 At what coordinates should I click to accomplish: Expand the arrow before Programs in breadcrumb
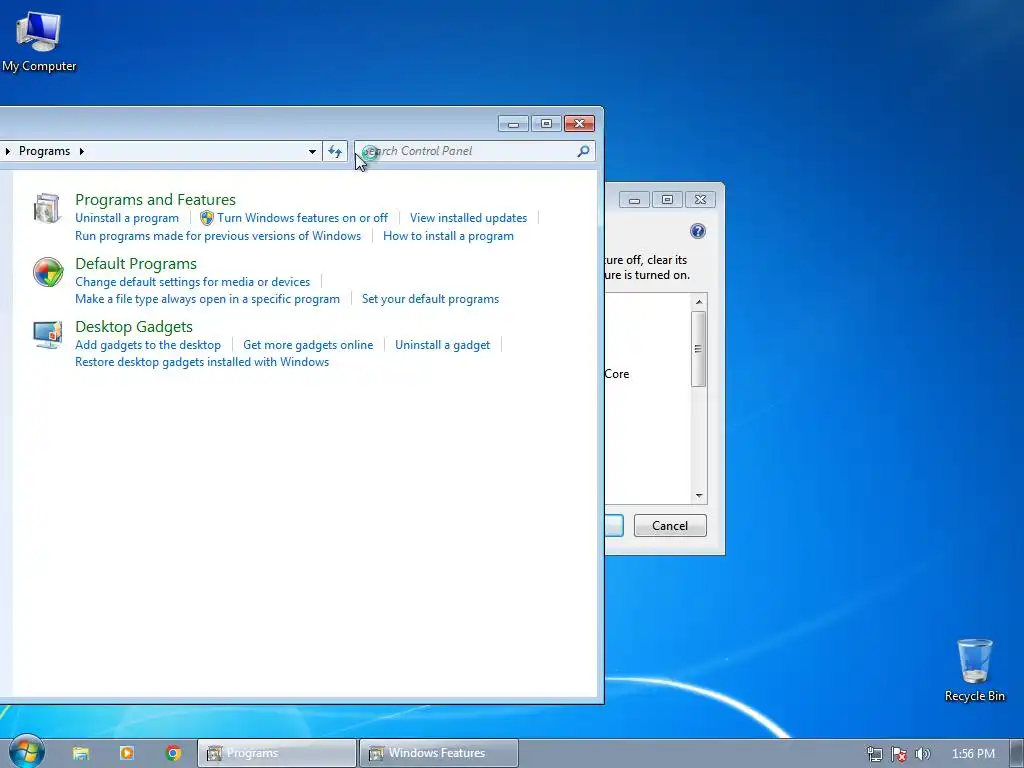(x=7, y=152)
